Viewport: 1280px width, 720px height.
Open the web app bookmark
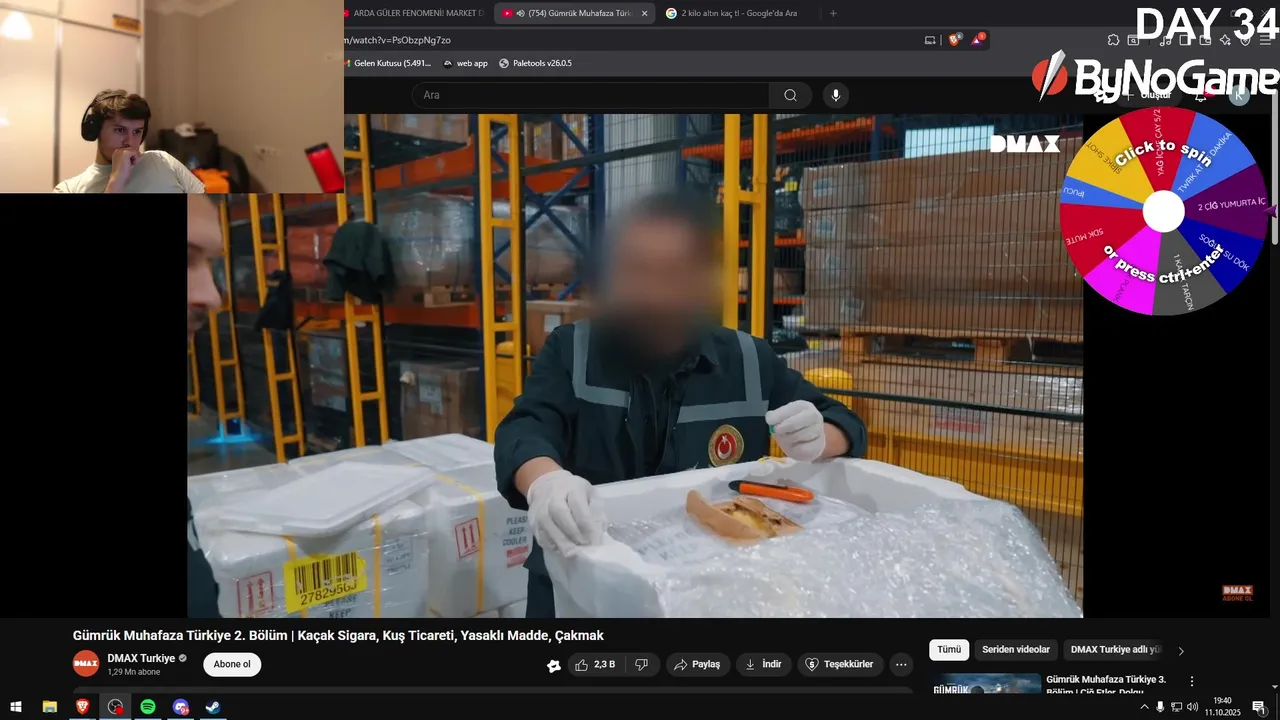(x=466, y=63)
